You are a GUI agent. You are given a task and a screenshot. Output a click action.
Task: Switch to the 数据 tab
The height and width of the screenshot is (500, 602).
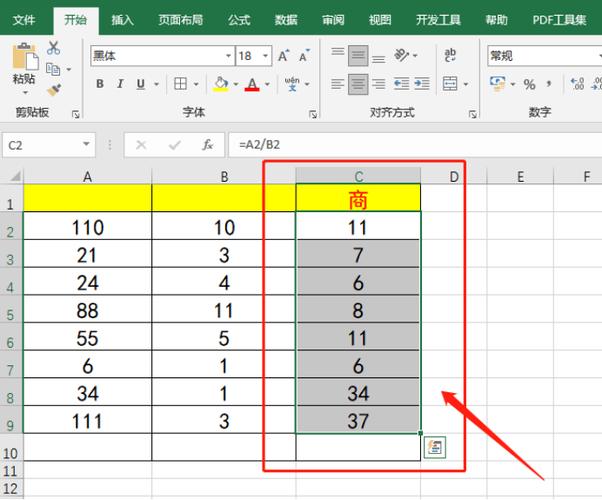click(286, 20)
